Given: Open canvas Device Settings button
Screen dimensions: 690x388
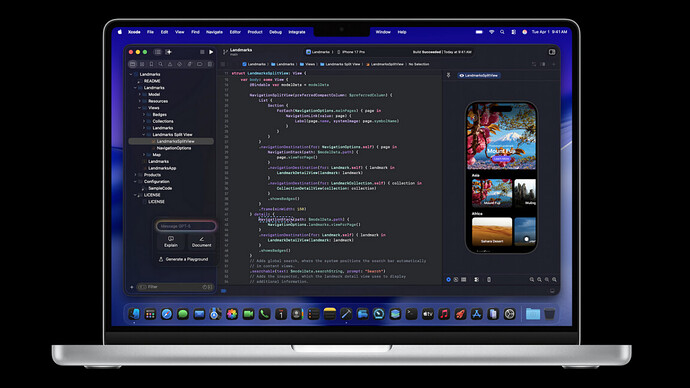Looking at the screenshot, I should (477, 279).
